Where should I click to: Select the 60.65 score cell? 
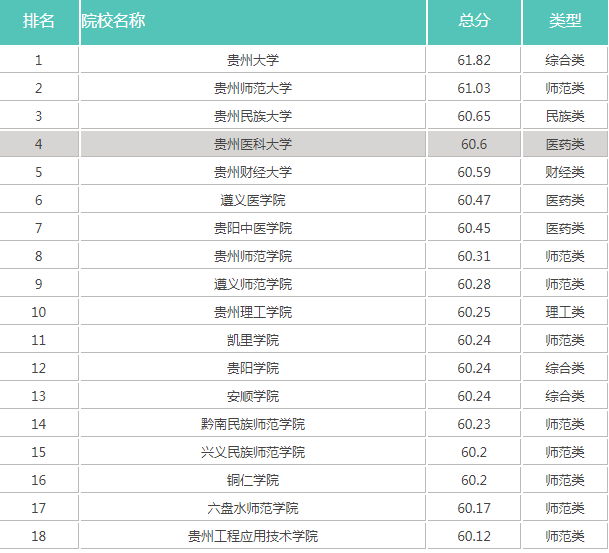click(474, 116)
